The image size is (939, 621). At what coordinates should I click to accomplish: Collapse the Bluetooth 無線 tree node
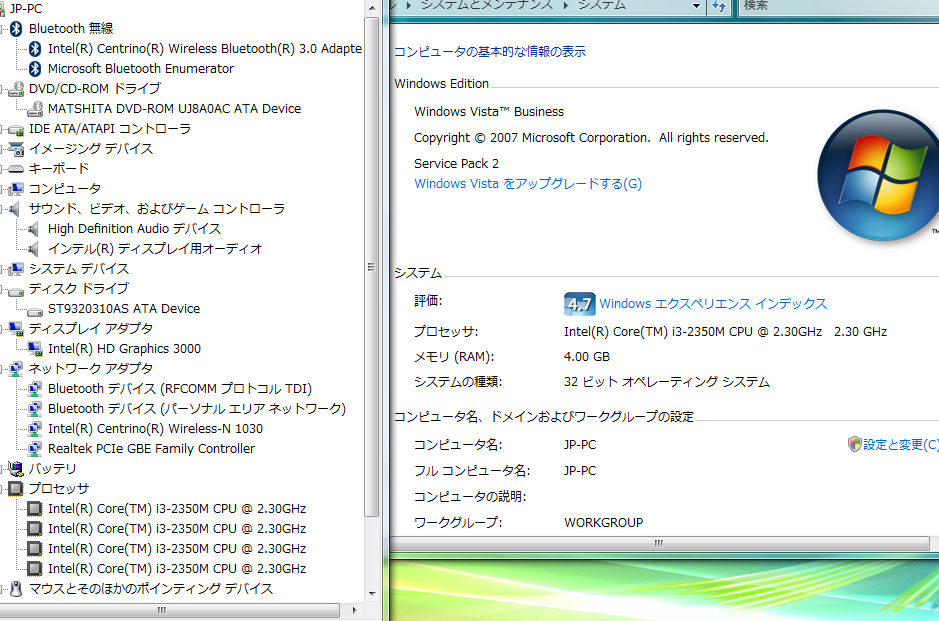pyautogui.click(x=3, y=29)
